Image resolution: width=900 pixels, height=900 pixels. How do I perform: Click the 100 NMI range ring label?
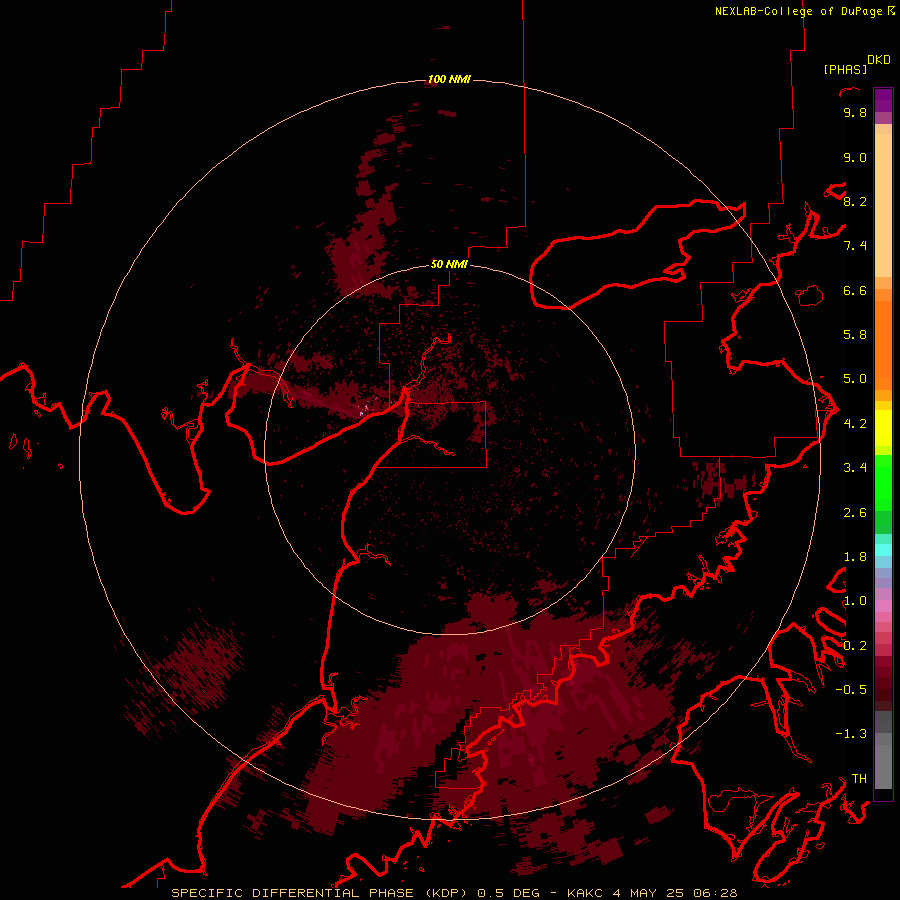click(449, 79)
